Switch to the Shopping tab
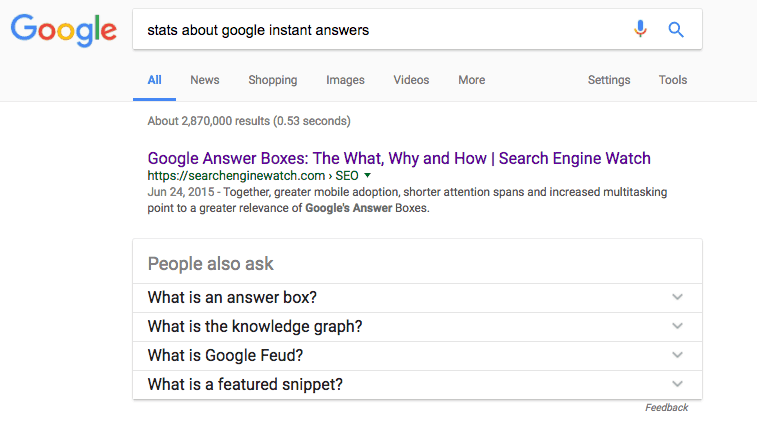 (x=273, y=80)
